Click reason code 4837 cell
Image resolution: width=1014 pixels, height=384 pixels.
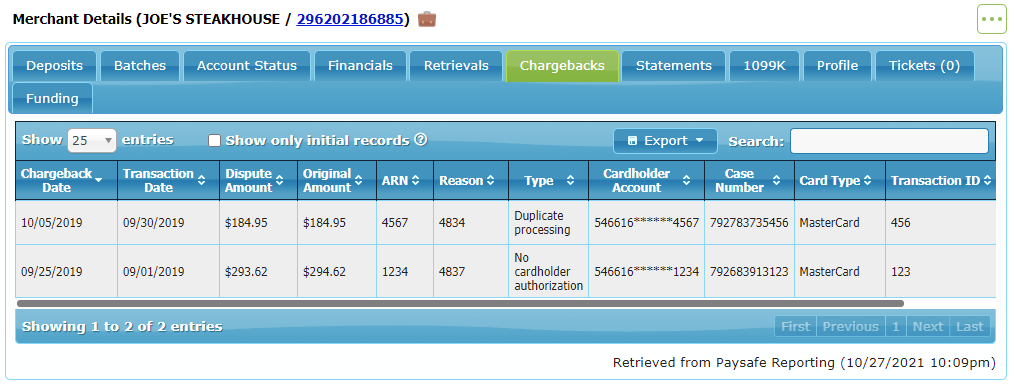click(471, 272)
